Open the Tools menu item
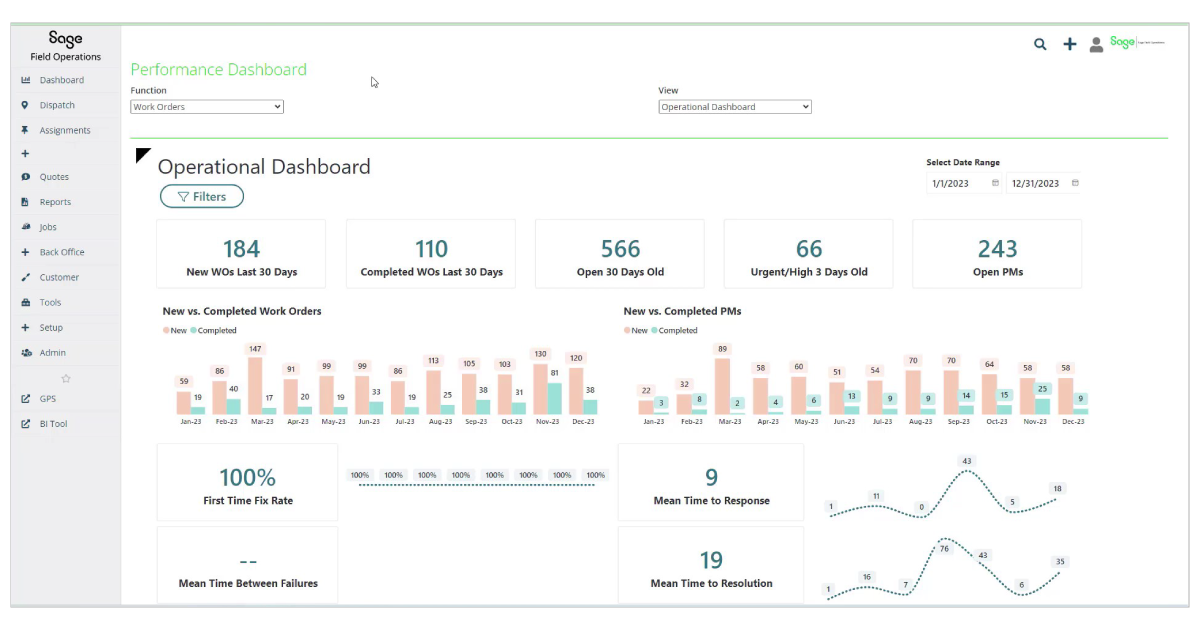 click(50, 302)
